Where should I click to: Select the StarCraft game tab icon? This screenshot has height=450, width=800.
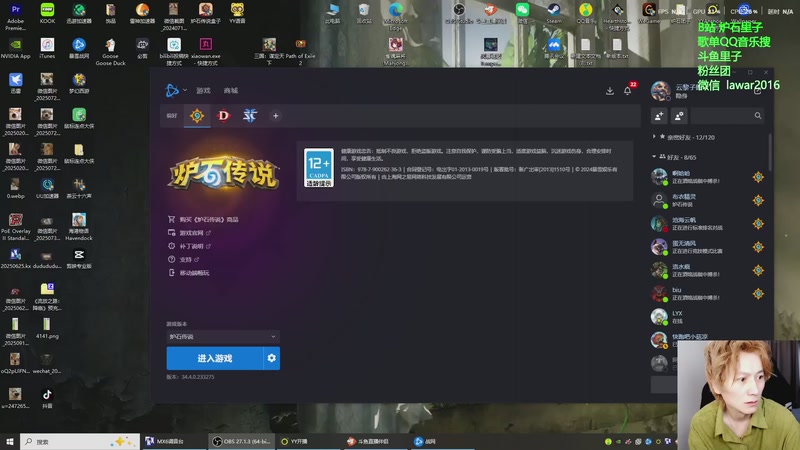pyautogui.click(x=249, y=116)
